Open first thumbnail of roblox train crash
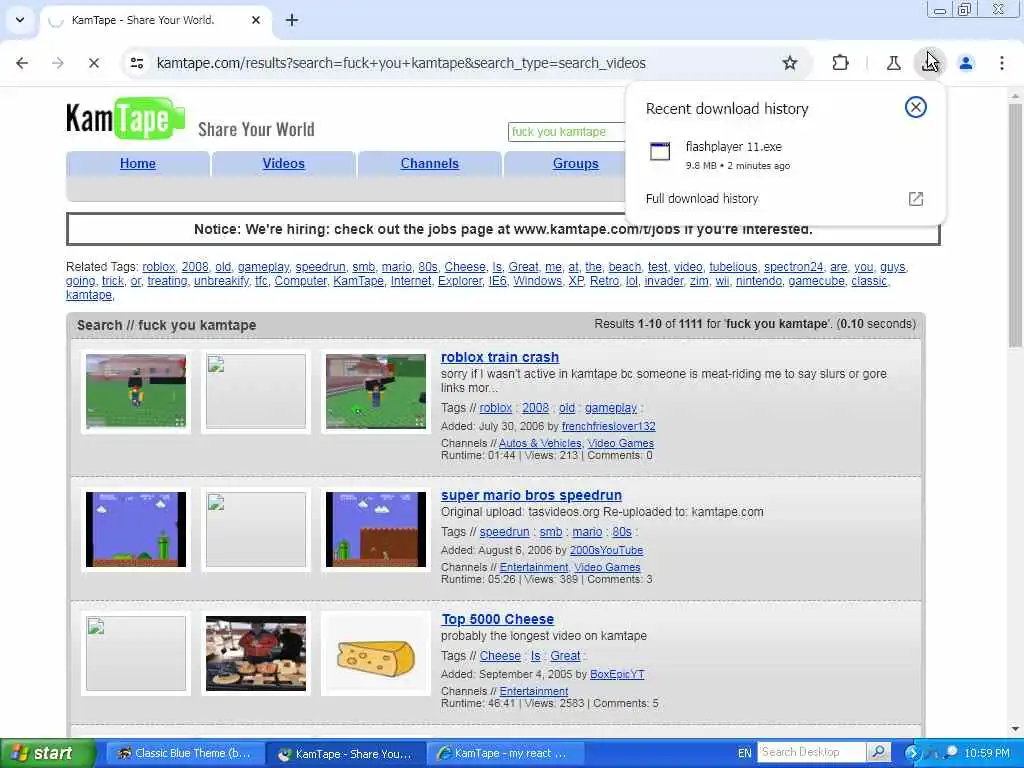Screen dimensions: 1024x768 point(136,391)
